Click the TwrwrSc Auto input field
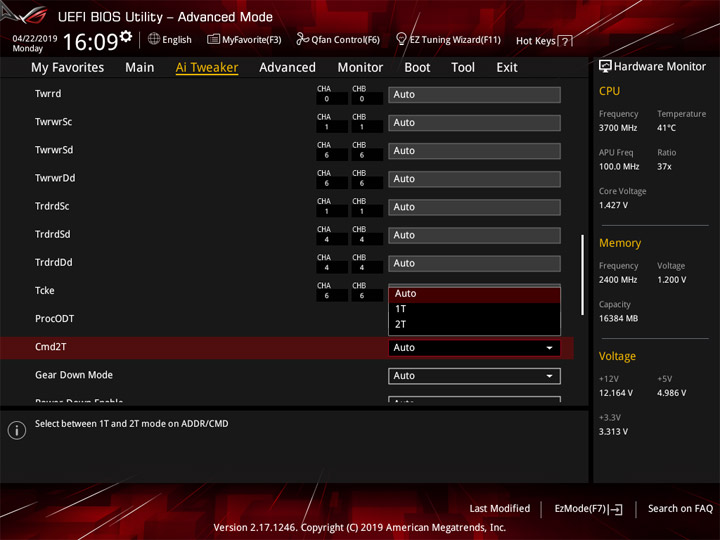Viewport: 720px width, 540px height. point(474,123)
